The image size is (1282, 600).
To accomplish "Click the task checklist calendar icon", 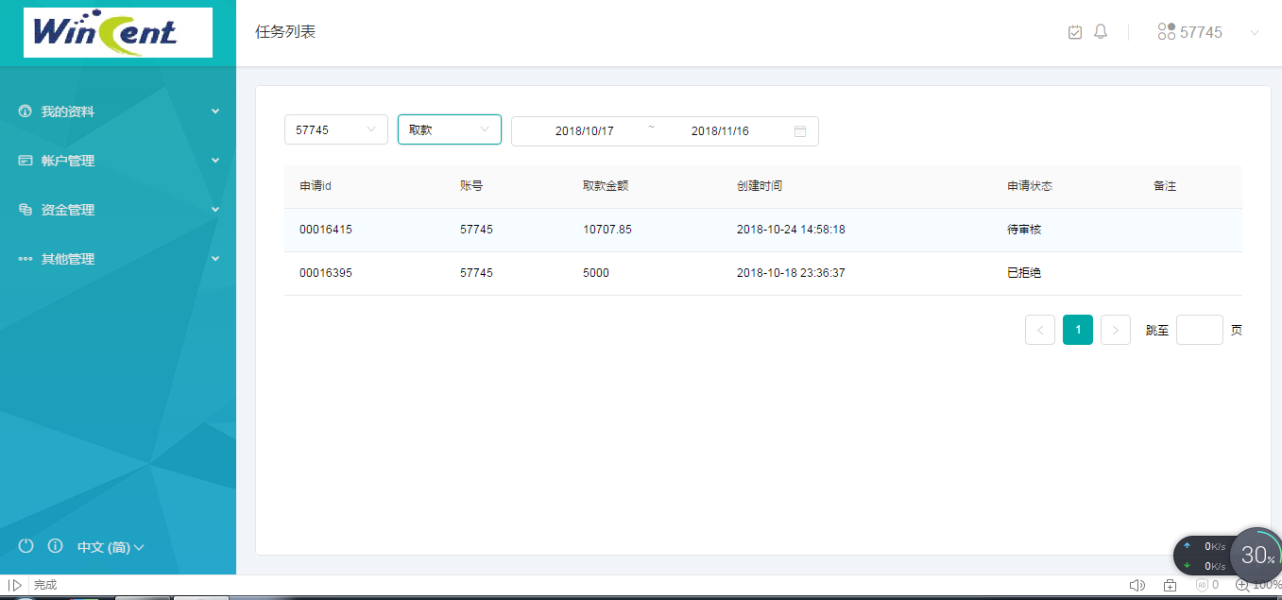I will pos(1075,32).
